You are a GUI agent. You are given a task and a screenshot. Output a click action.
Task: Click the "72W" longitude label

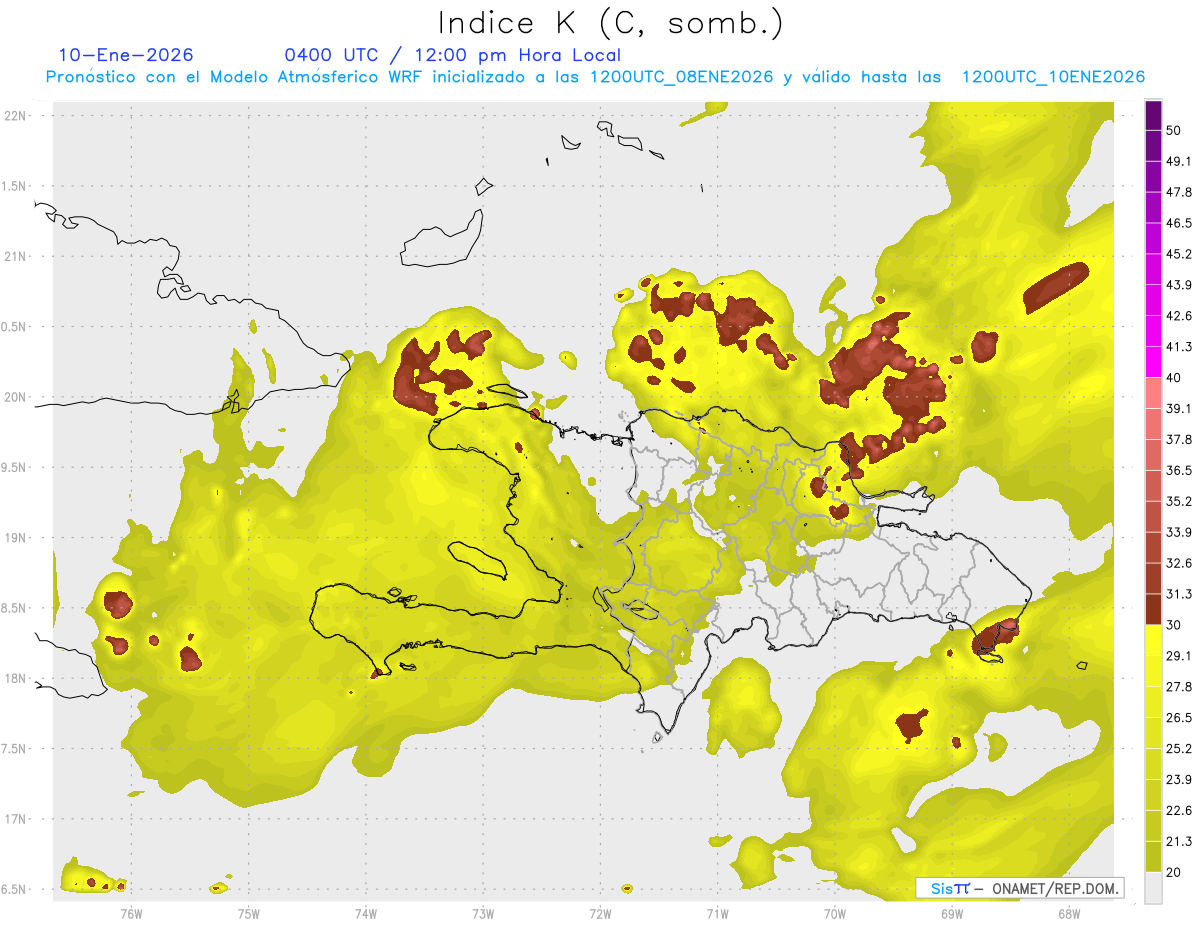pyautogui.click(x=600, y=913)
